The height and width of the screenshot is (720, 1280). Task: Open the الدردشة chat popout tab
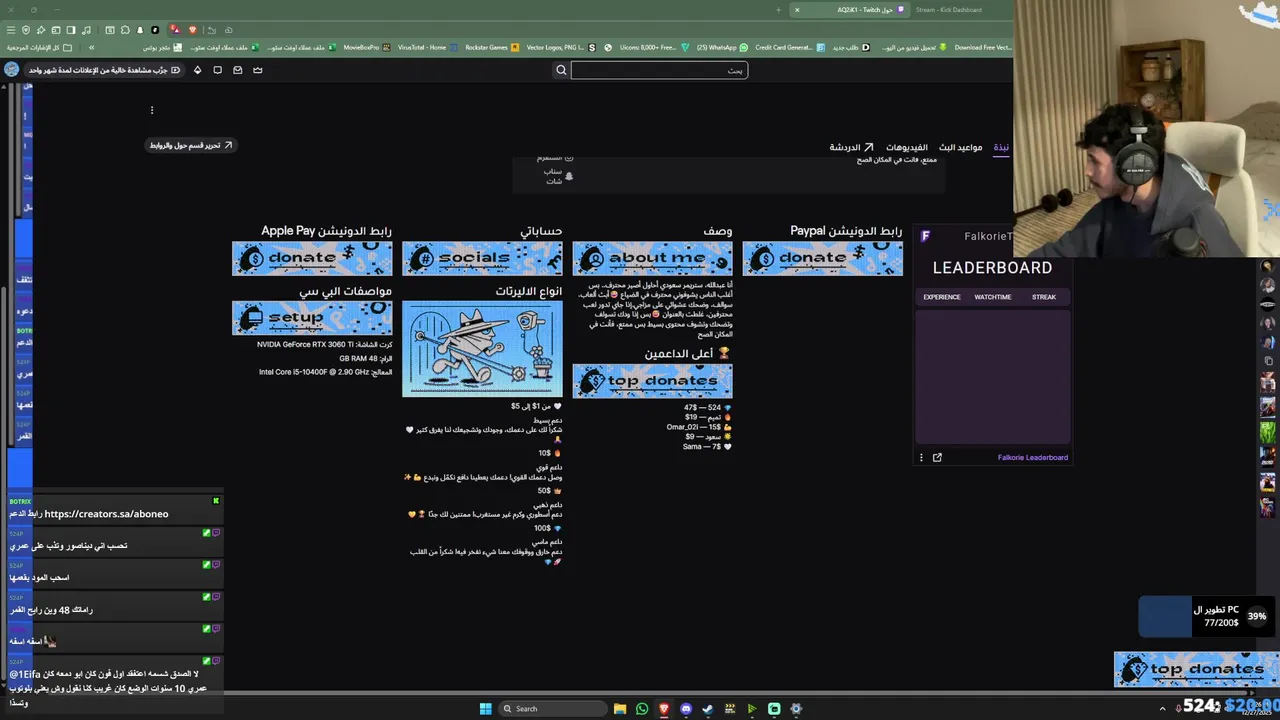coord(851,147)
